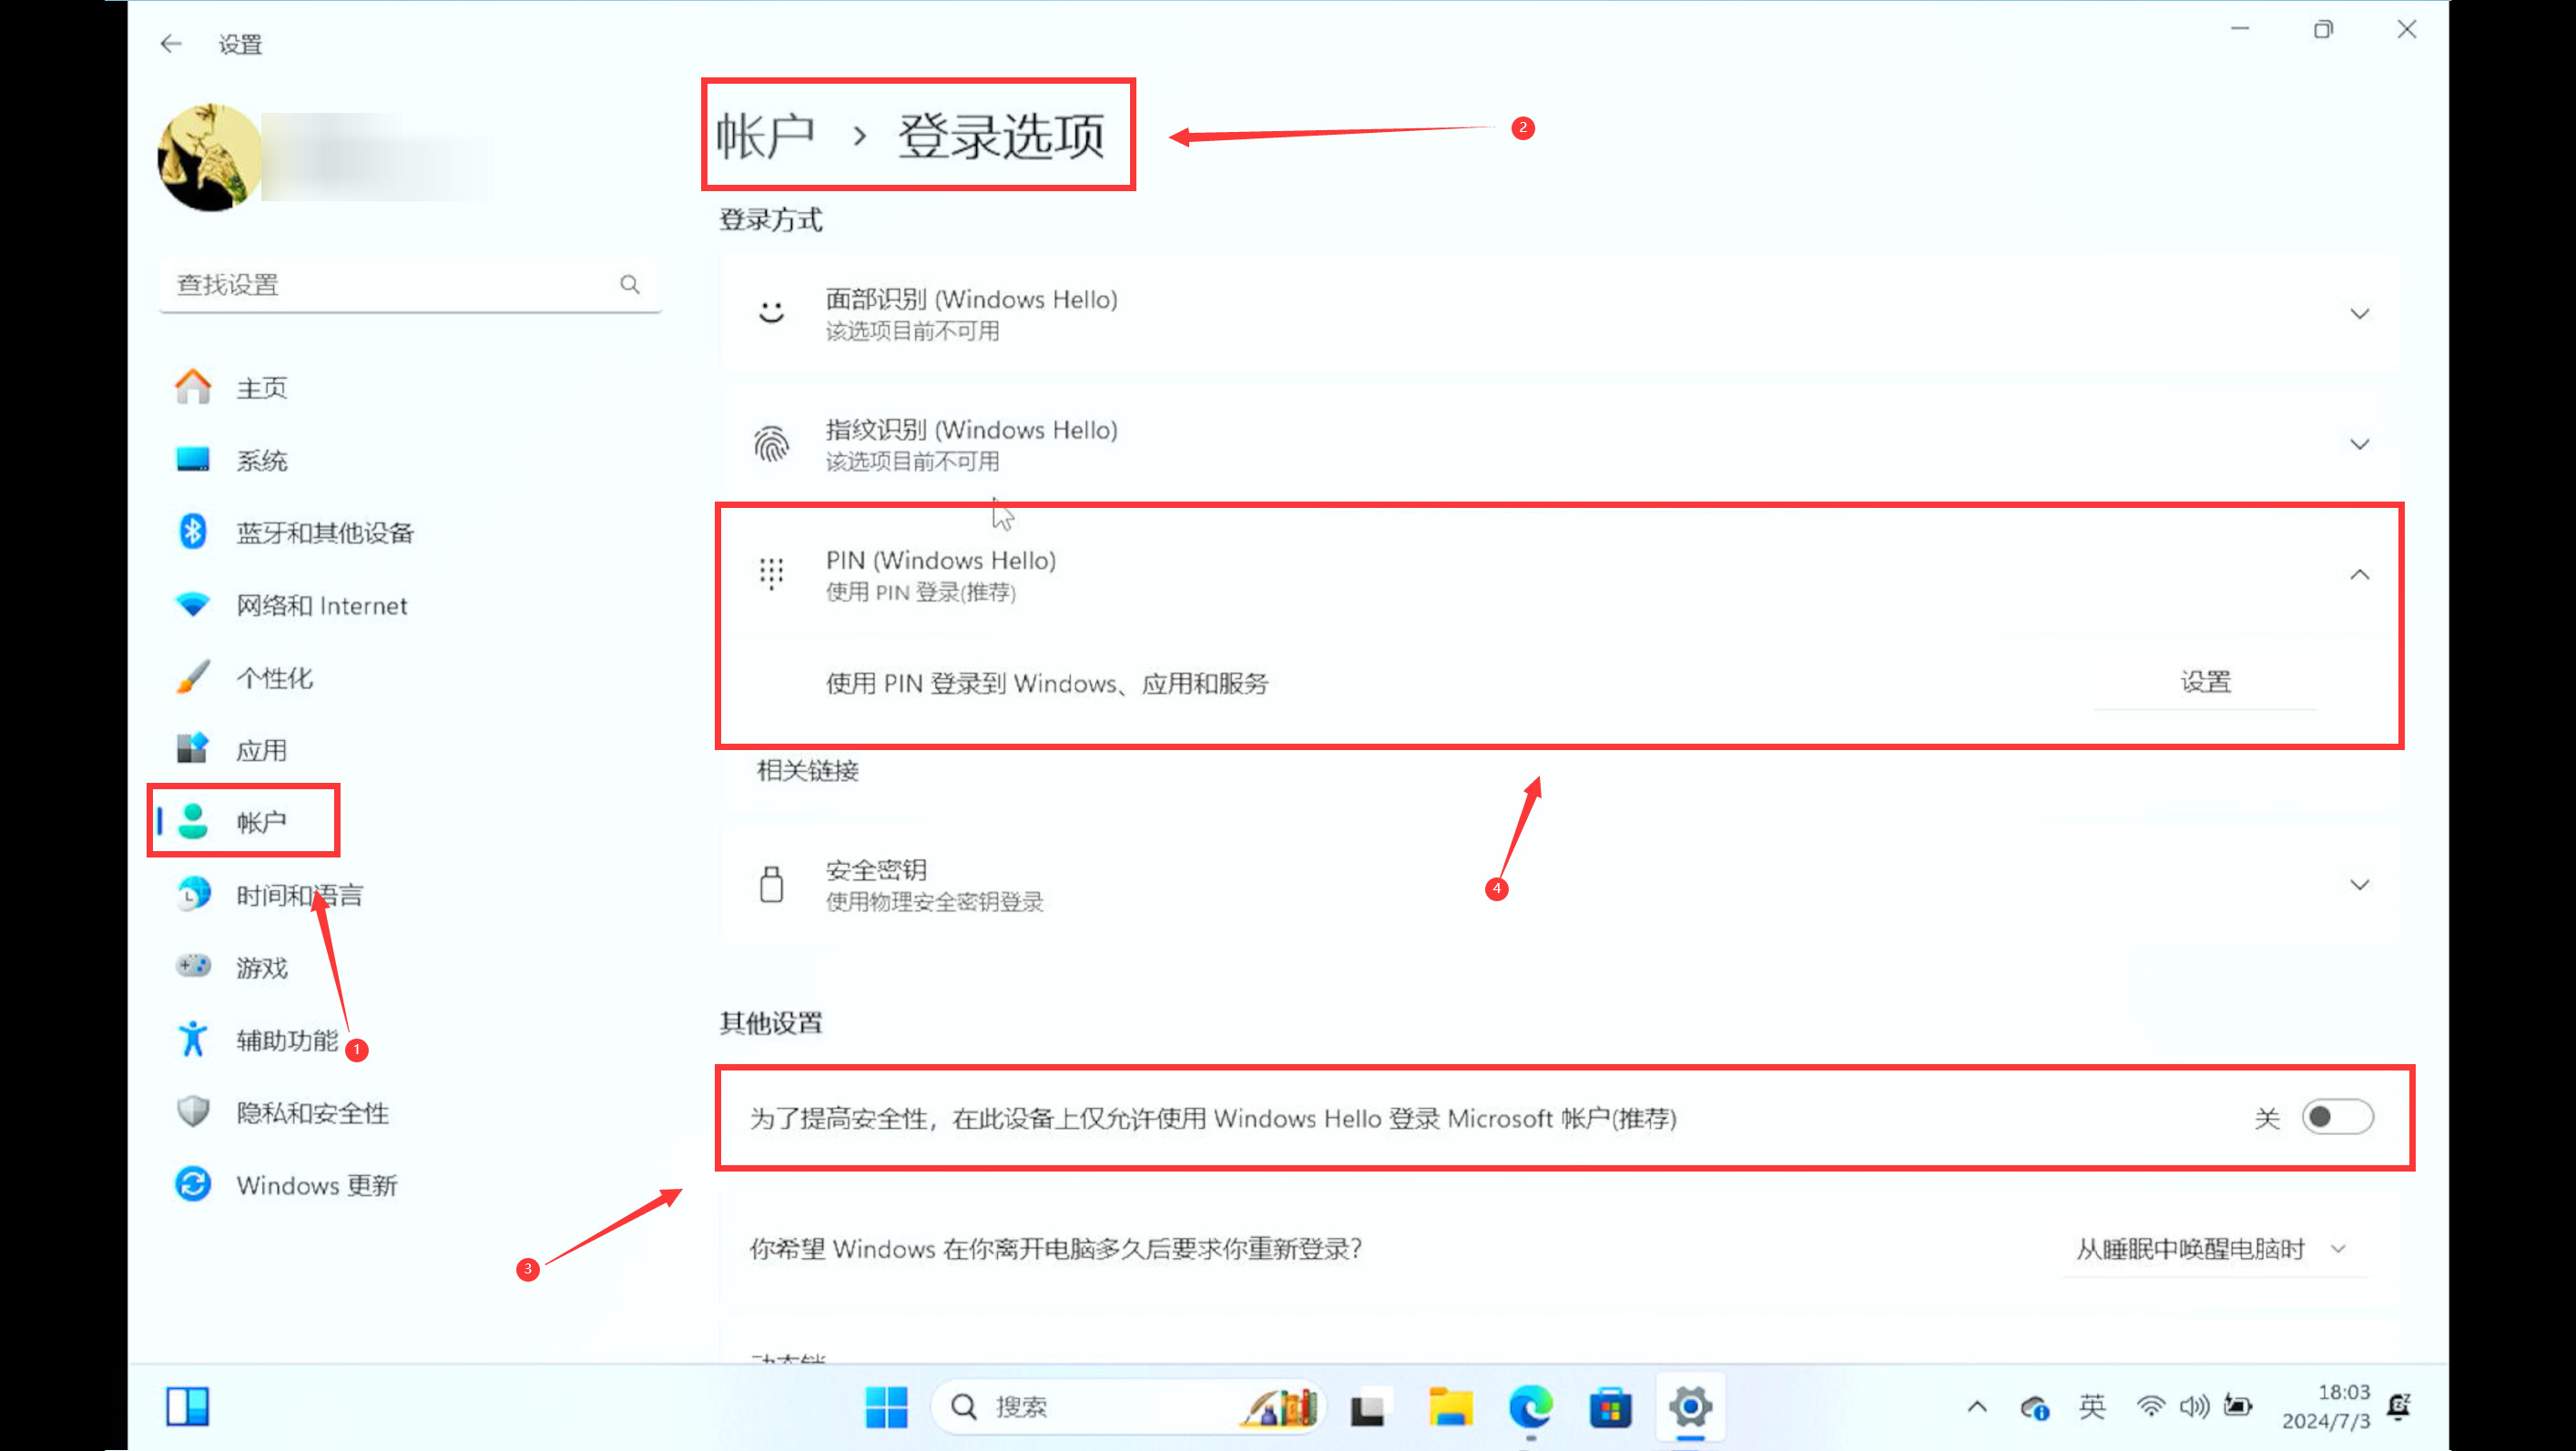Click the Find a setting search field
This screenshot has height=1451, width=2576.
click(390, 285)
